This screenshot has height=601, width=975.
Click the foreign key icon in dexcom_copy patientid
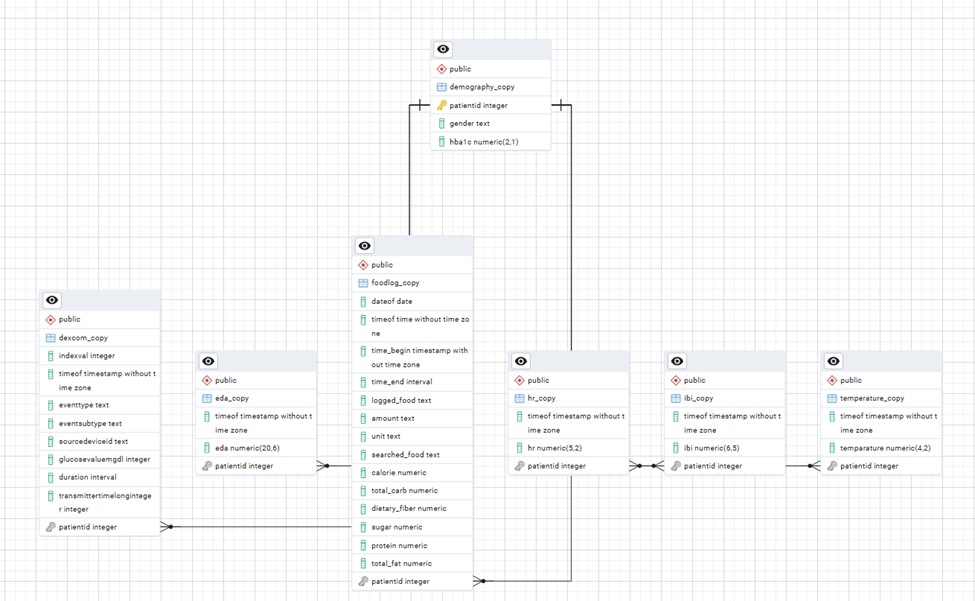pos(50,527)
